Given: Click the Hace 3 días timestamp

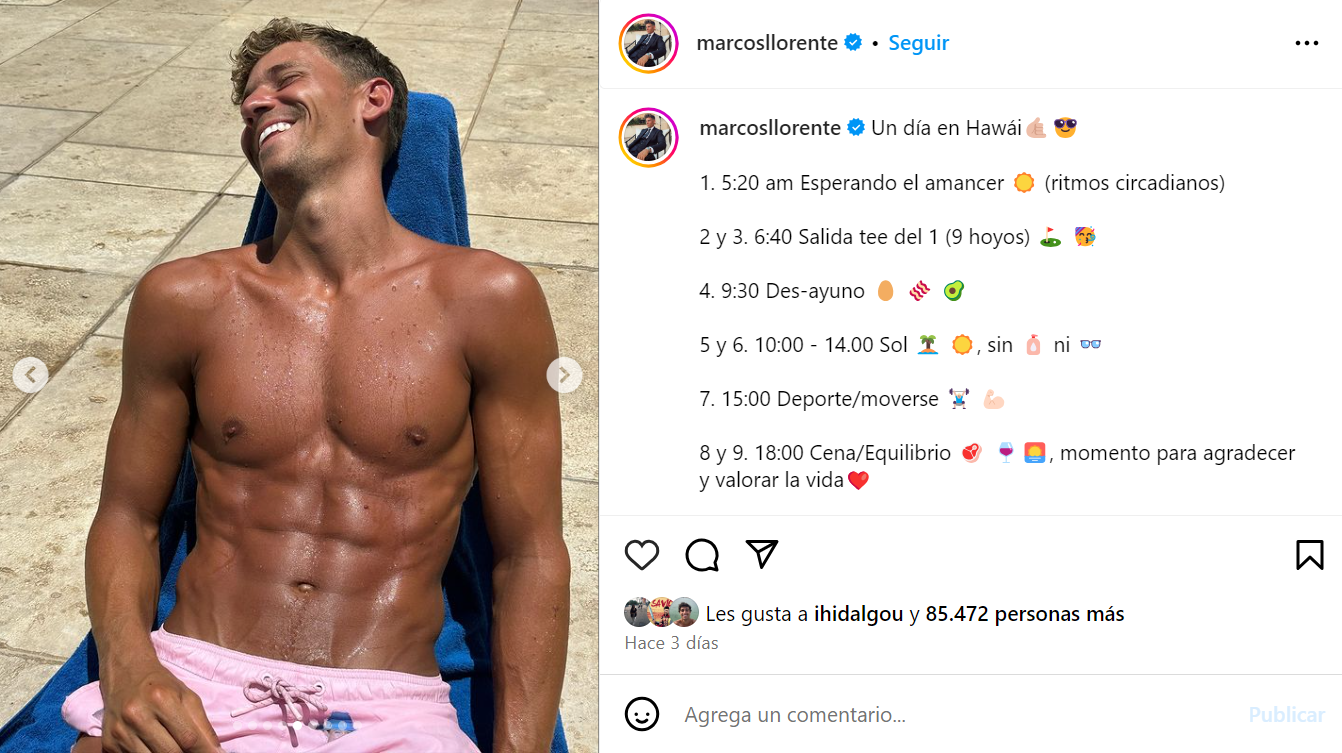Looking at the screenshot, I should (672, 643).
